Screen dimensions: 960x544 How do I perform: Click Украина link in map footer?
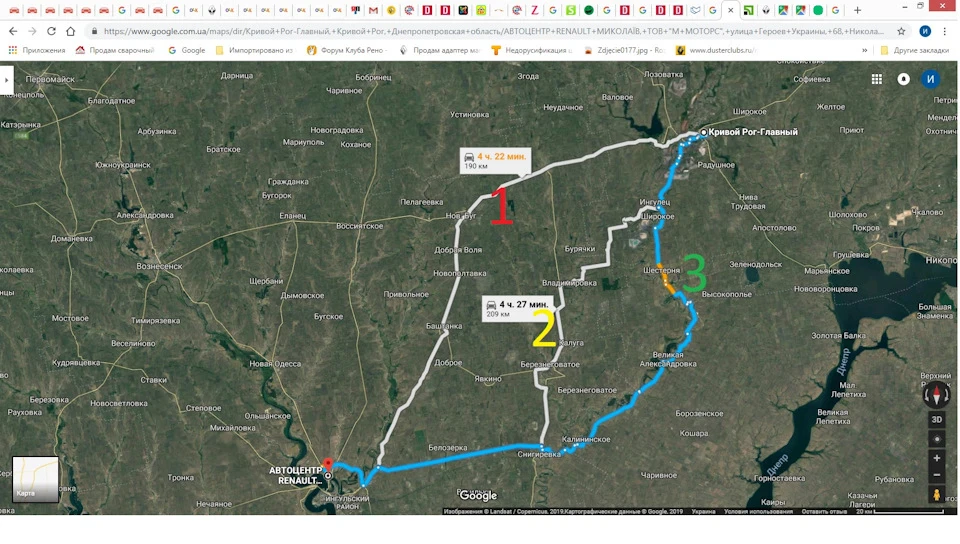coord(703,511)
